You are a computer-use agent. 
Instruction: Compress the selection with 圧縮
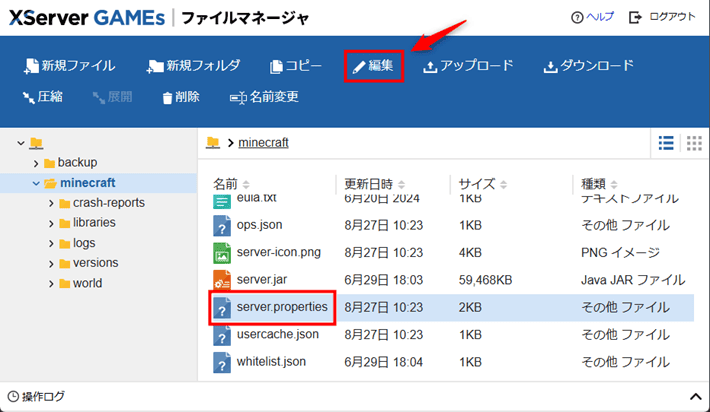(43, 97)
